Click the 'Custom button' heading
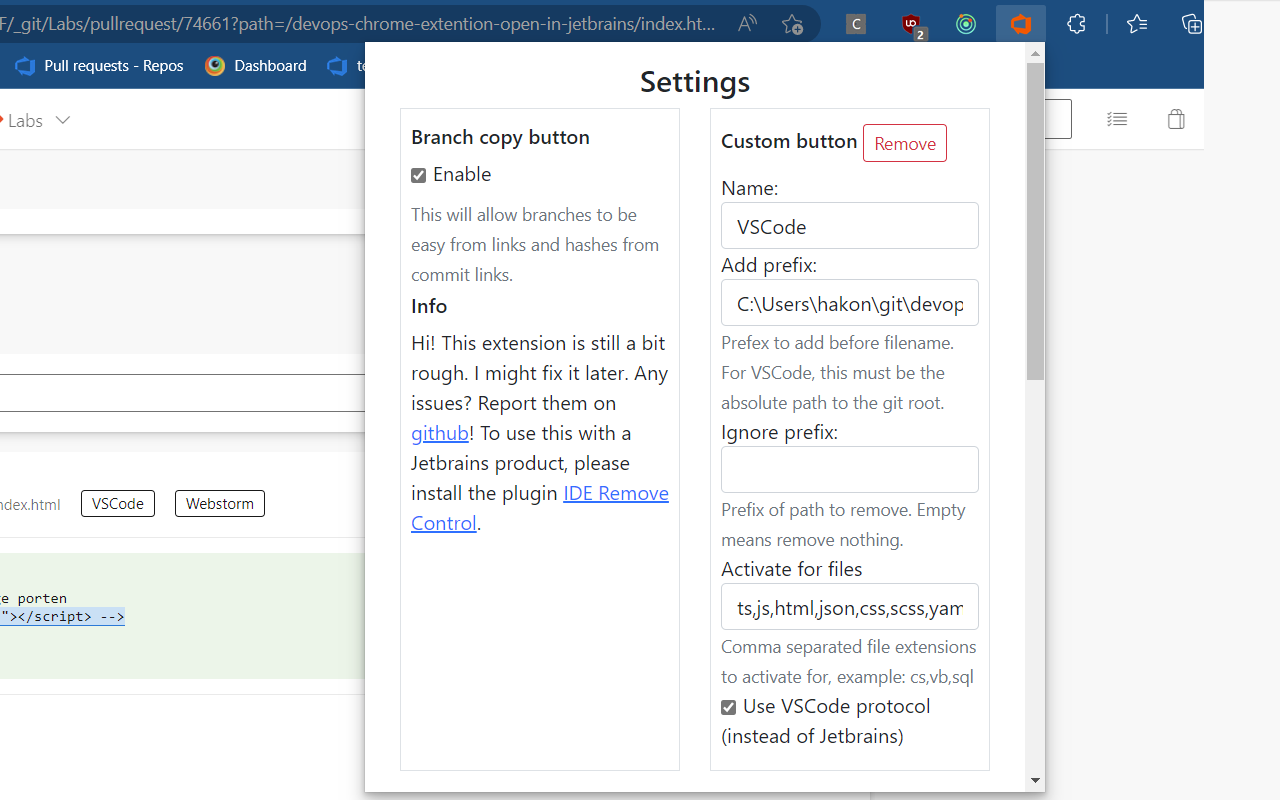 789,141
